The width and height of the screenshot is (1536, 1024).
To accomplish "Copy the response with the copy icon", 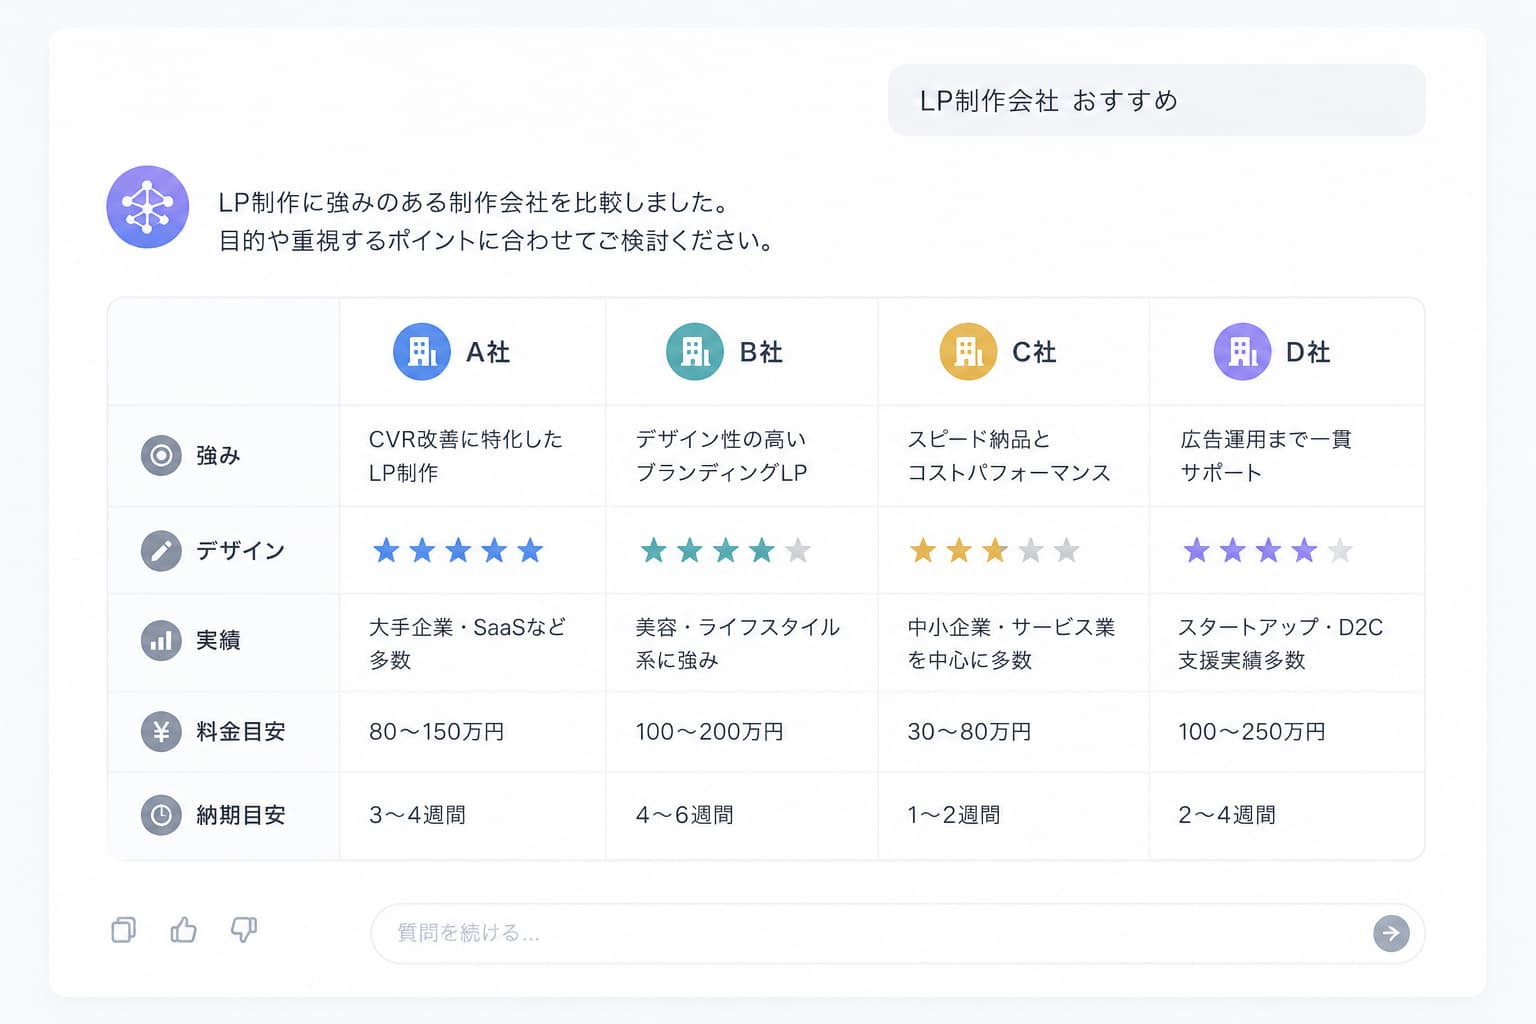I will [124, 930].
